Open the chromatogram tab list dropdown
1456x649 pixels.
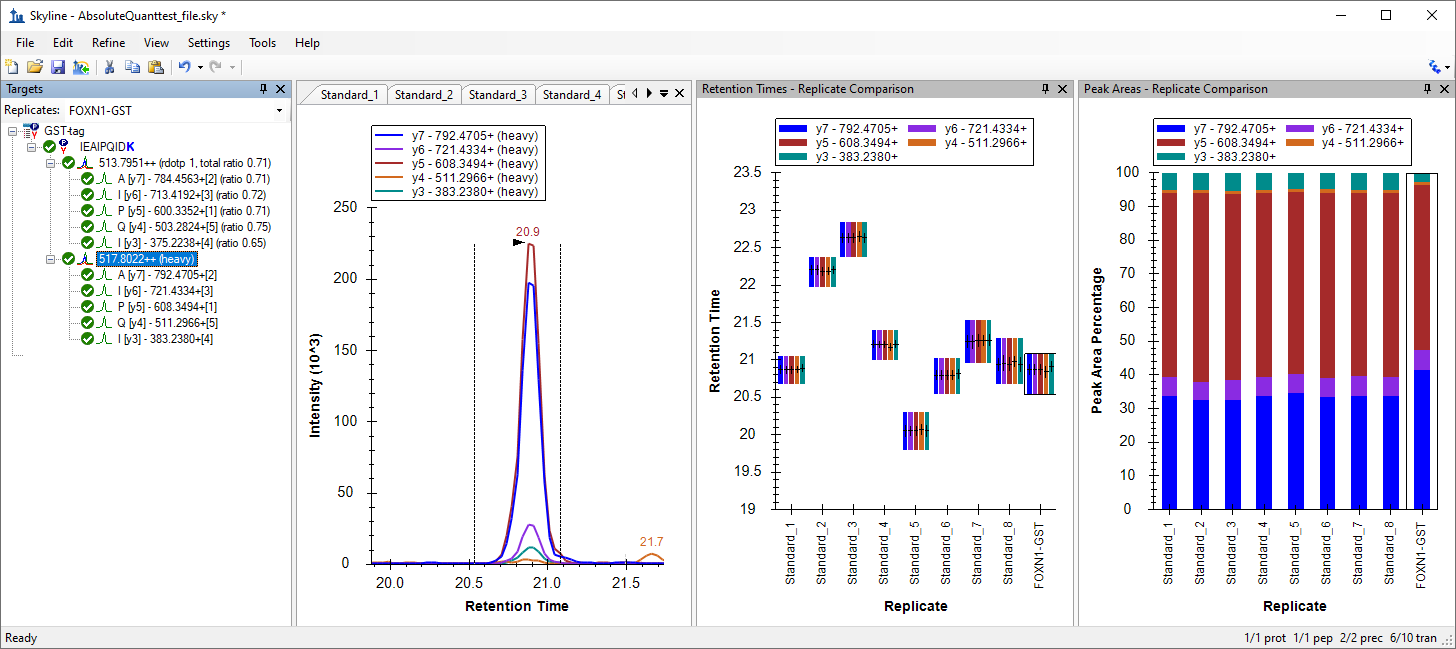tap(664, 93)
